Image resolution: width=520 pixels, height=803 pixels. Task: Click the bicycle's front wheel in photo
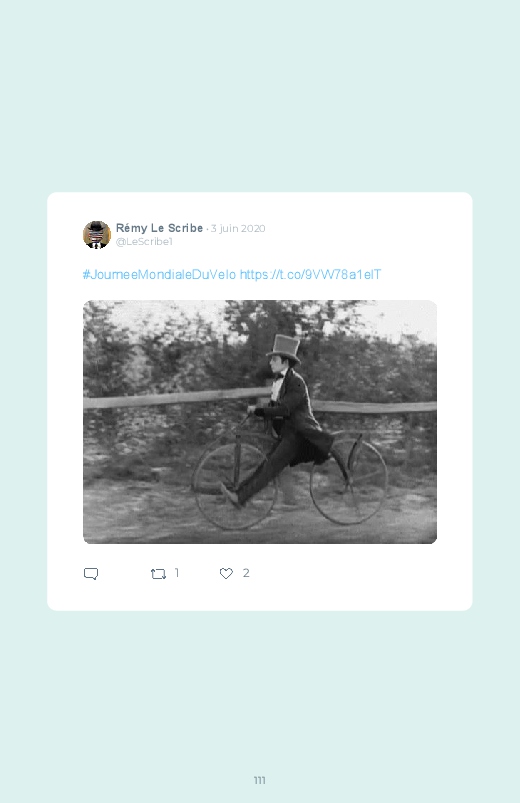235,486
